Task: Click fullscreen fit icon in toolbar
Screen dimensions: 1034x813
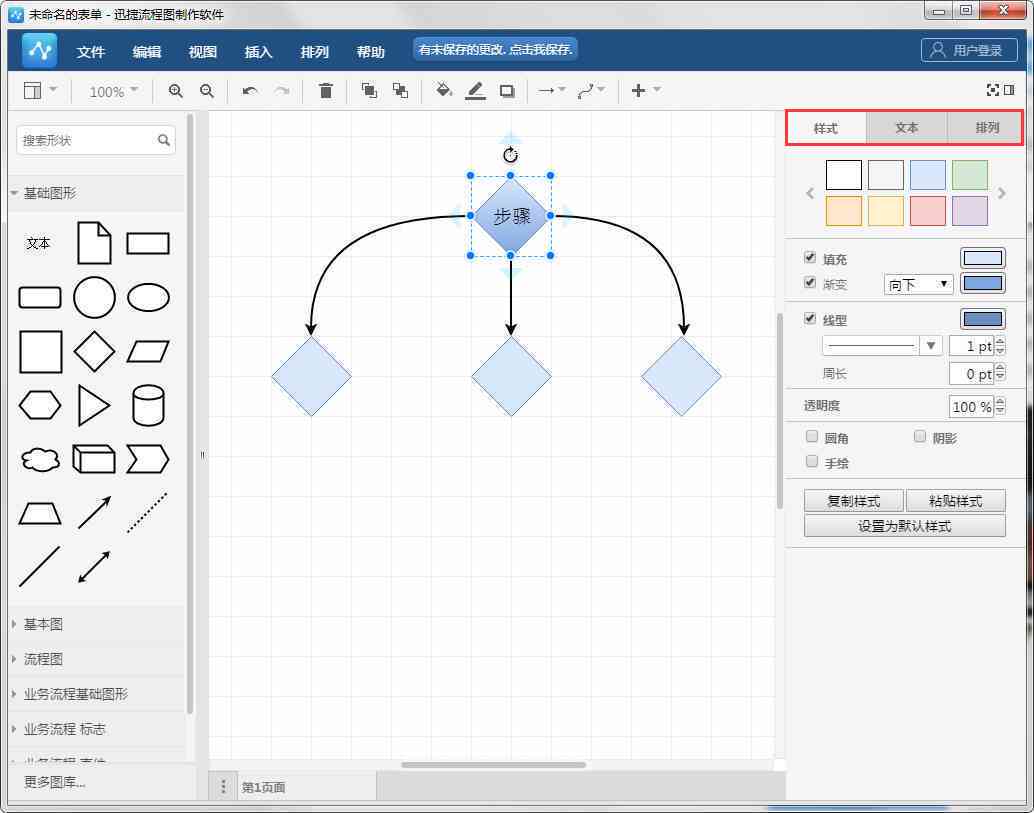Action: (x=992, y=90)
